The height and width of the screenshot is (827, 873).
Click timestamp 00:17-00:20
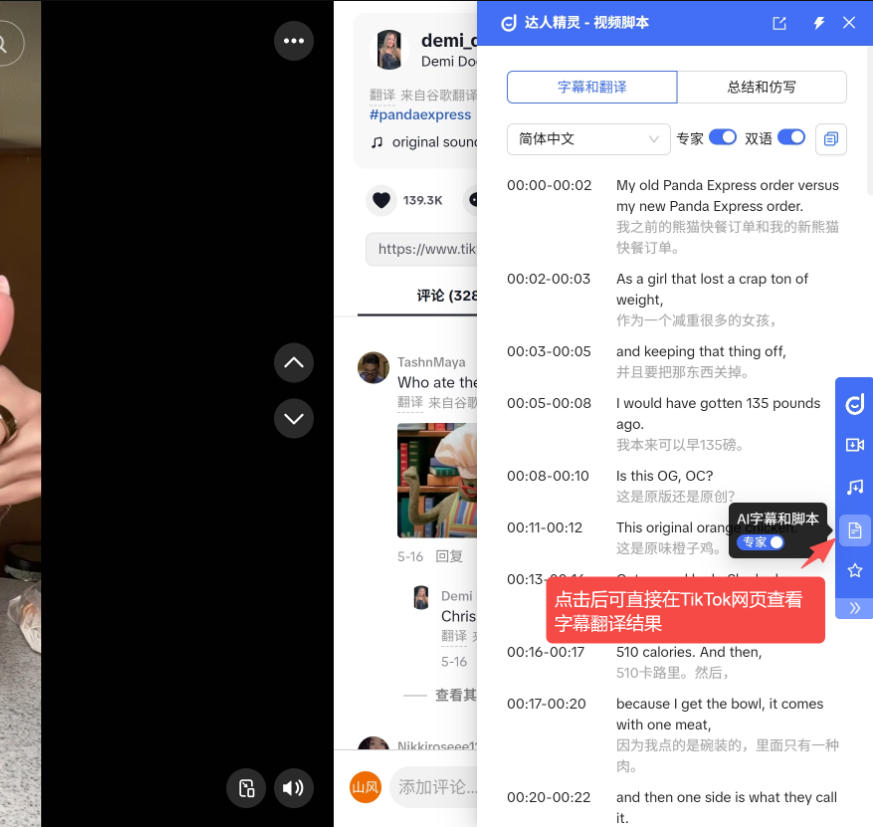[546, 704]
